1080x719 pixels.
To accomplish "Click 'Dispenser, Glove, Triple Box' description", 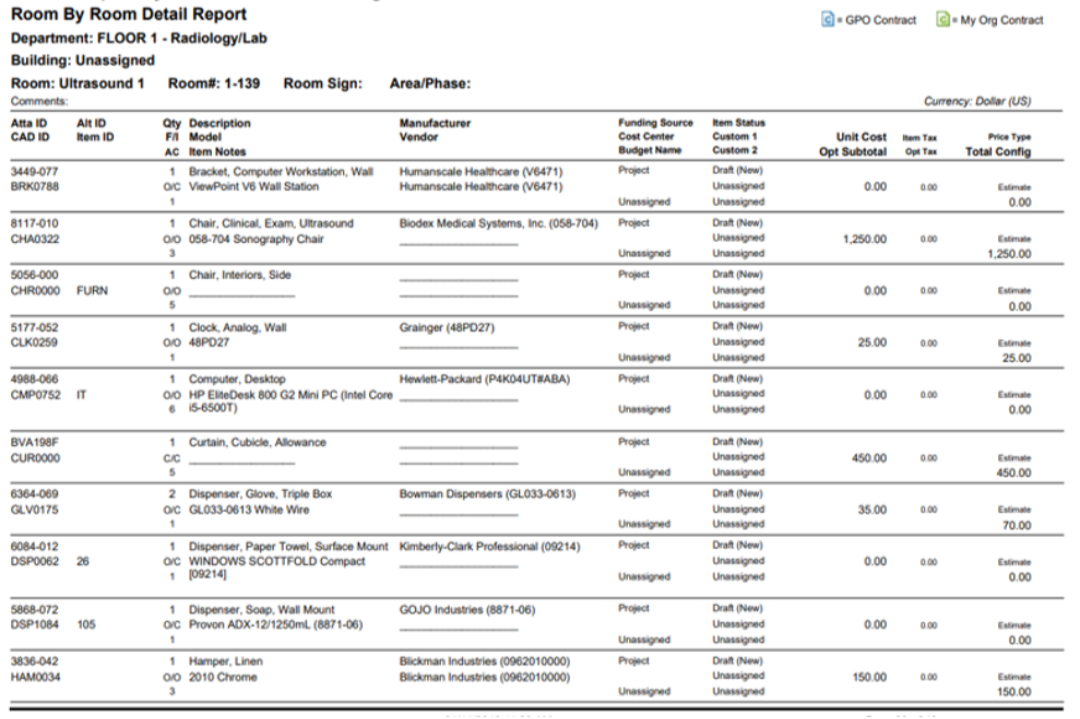I will click(260, 494).
